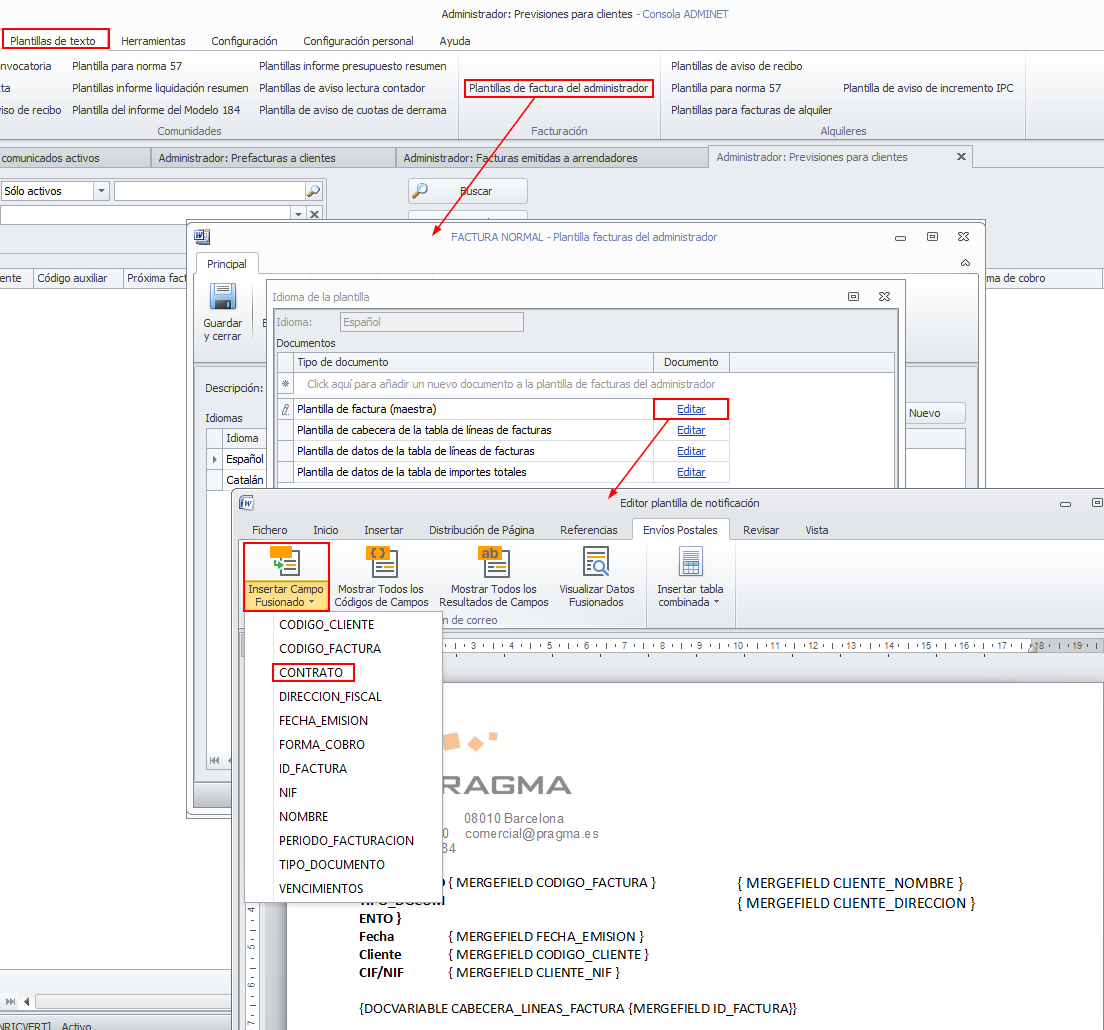The height and width of the screenshot is (1030, 1104).
Task: Click the search text input field
Action: tap(210, 191)
